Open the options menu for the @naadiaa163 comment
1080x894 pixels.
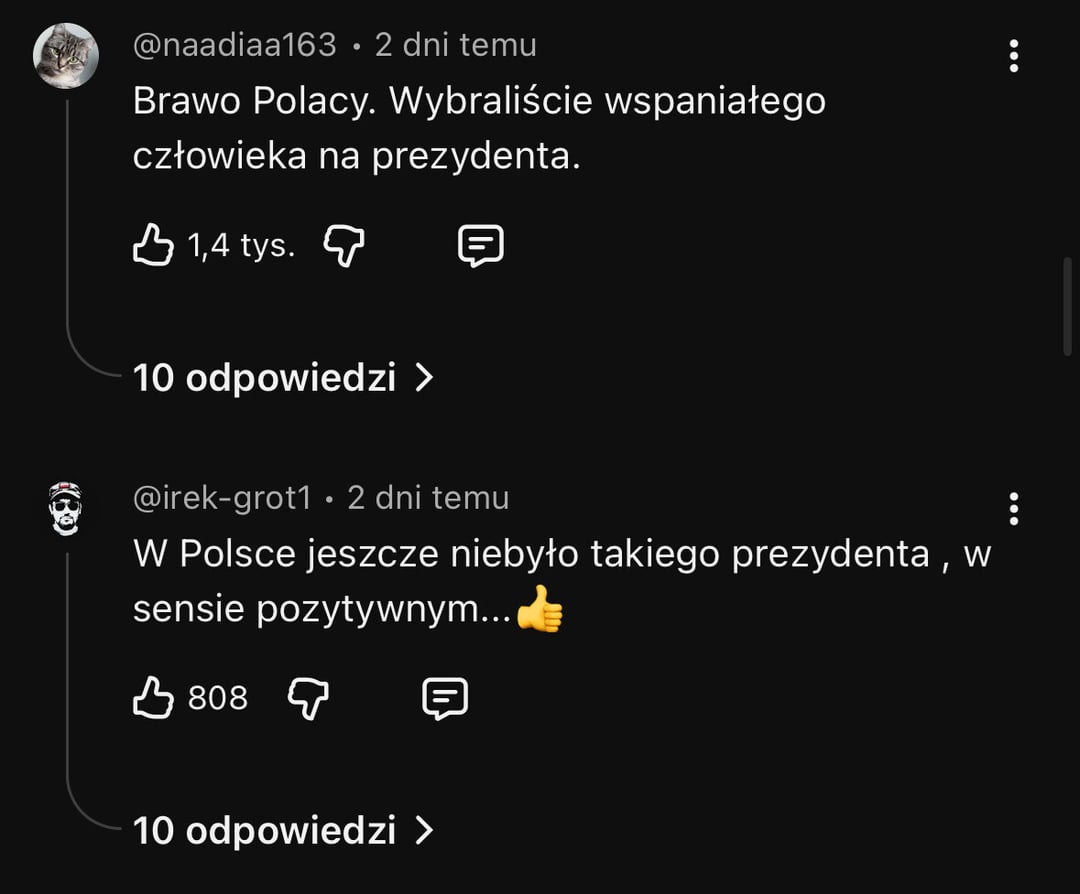tap(1013, 56)
